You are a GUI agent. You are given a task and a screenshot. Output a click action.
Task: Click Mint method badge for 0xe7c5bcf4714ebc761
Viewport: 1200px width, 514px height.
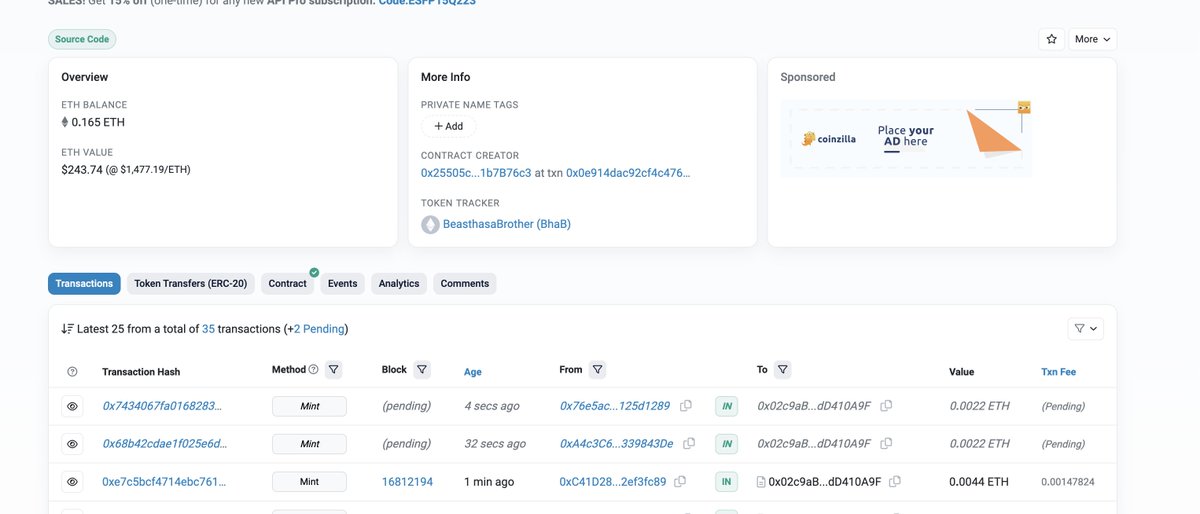pos(309,482)
